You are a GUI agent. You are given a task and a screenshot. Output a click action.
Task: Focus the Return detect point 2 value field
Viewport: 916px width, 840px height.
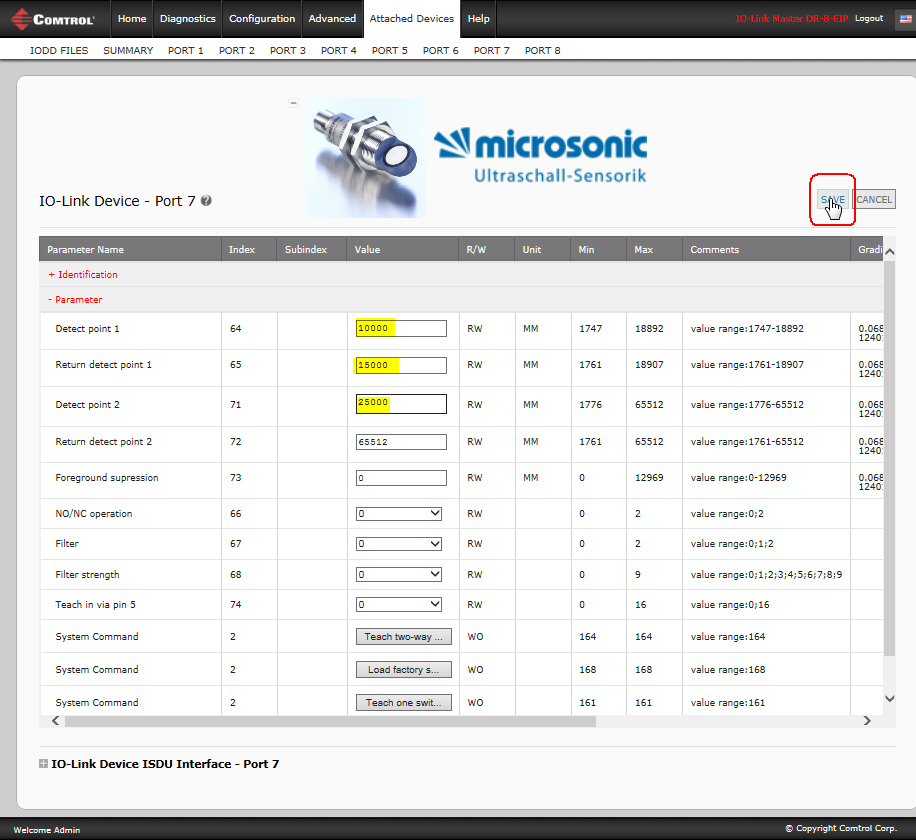[401, 442]
